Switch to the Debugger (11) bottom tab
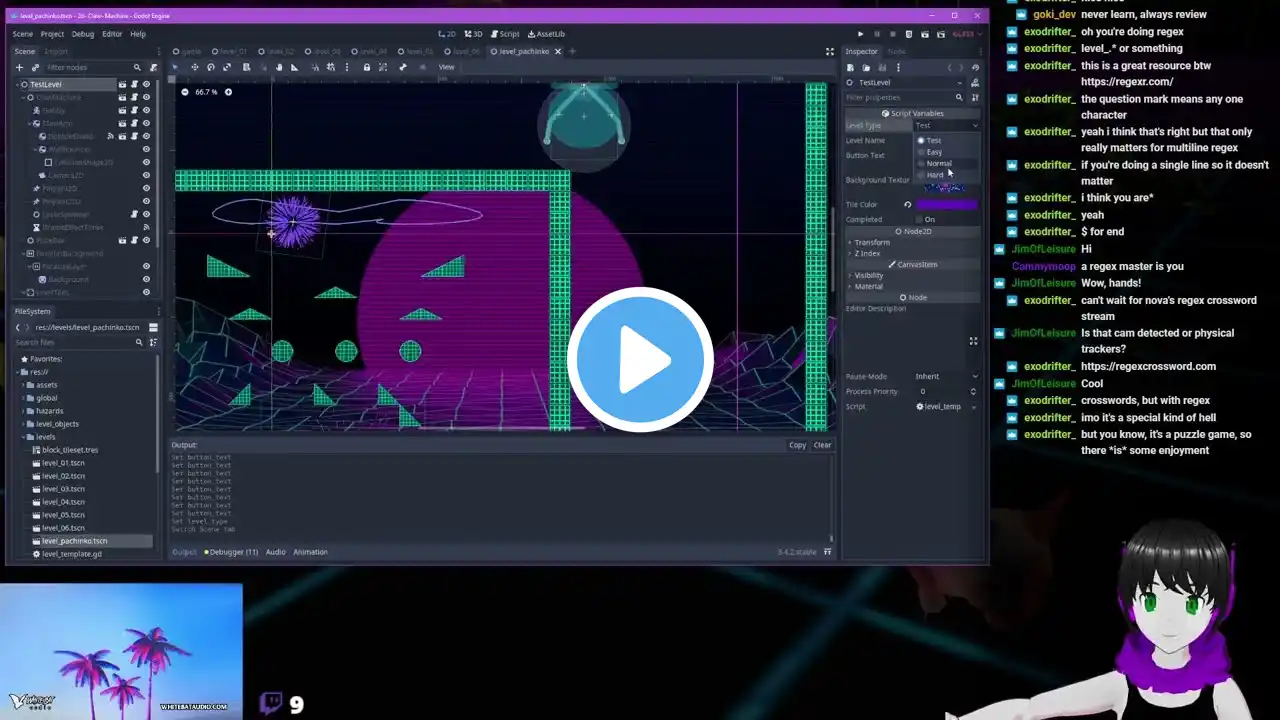The width and height of the screenshot is (1280, 720). tap(231, 552)
